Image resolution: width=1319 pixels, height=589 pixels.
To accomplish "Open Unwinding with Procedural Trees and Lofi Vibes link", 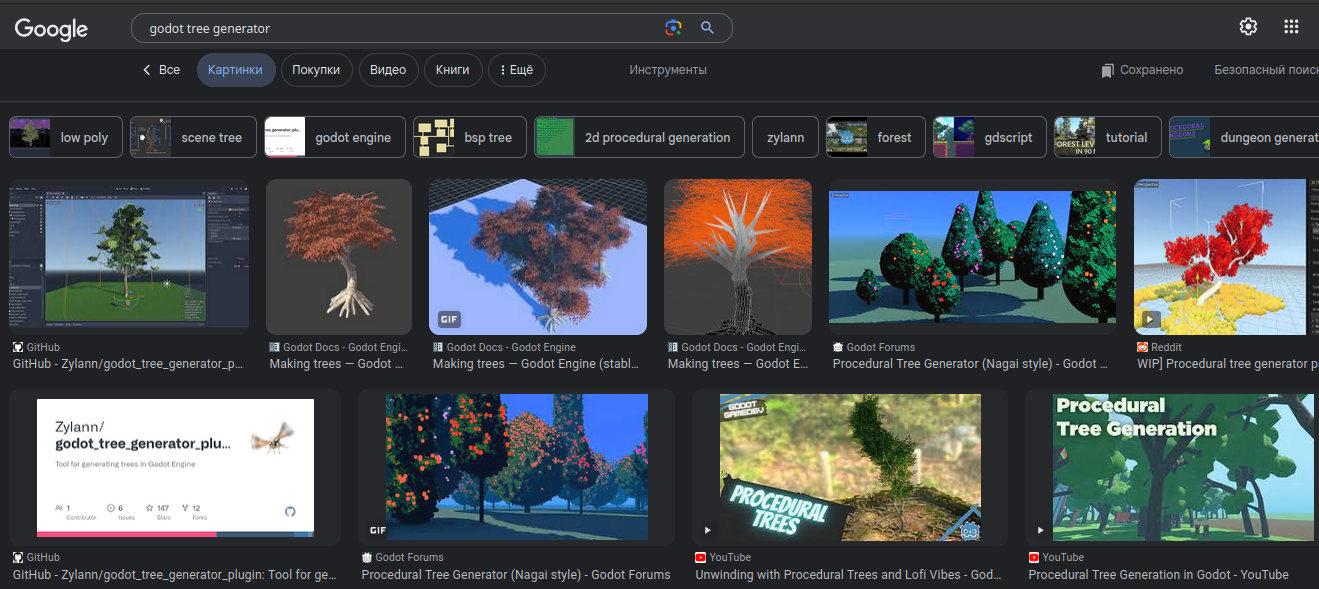I will 849,575.
